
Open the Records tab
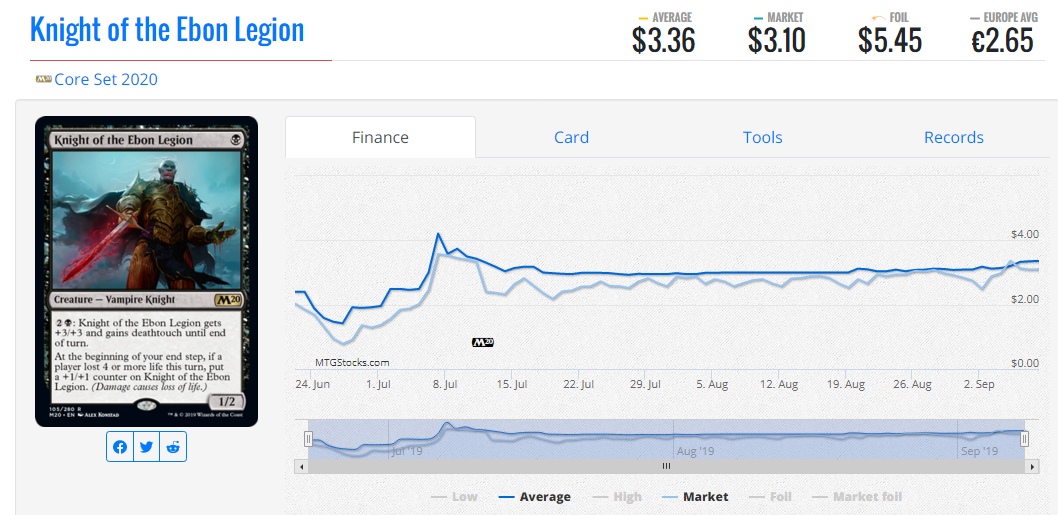point(953,137)
